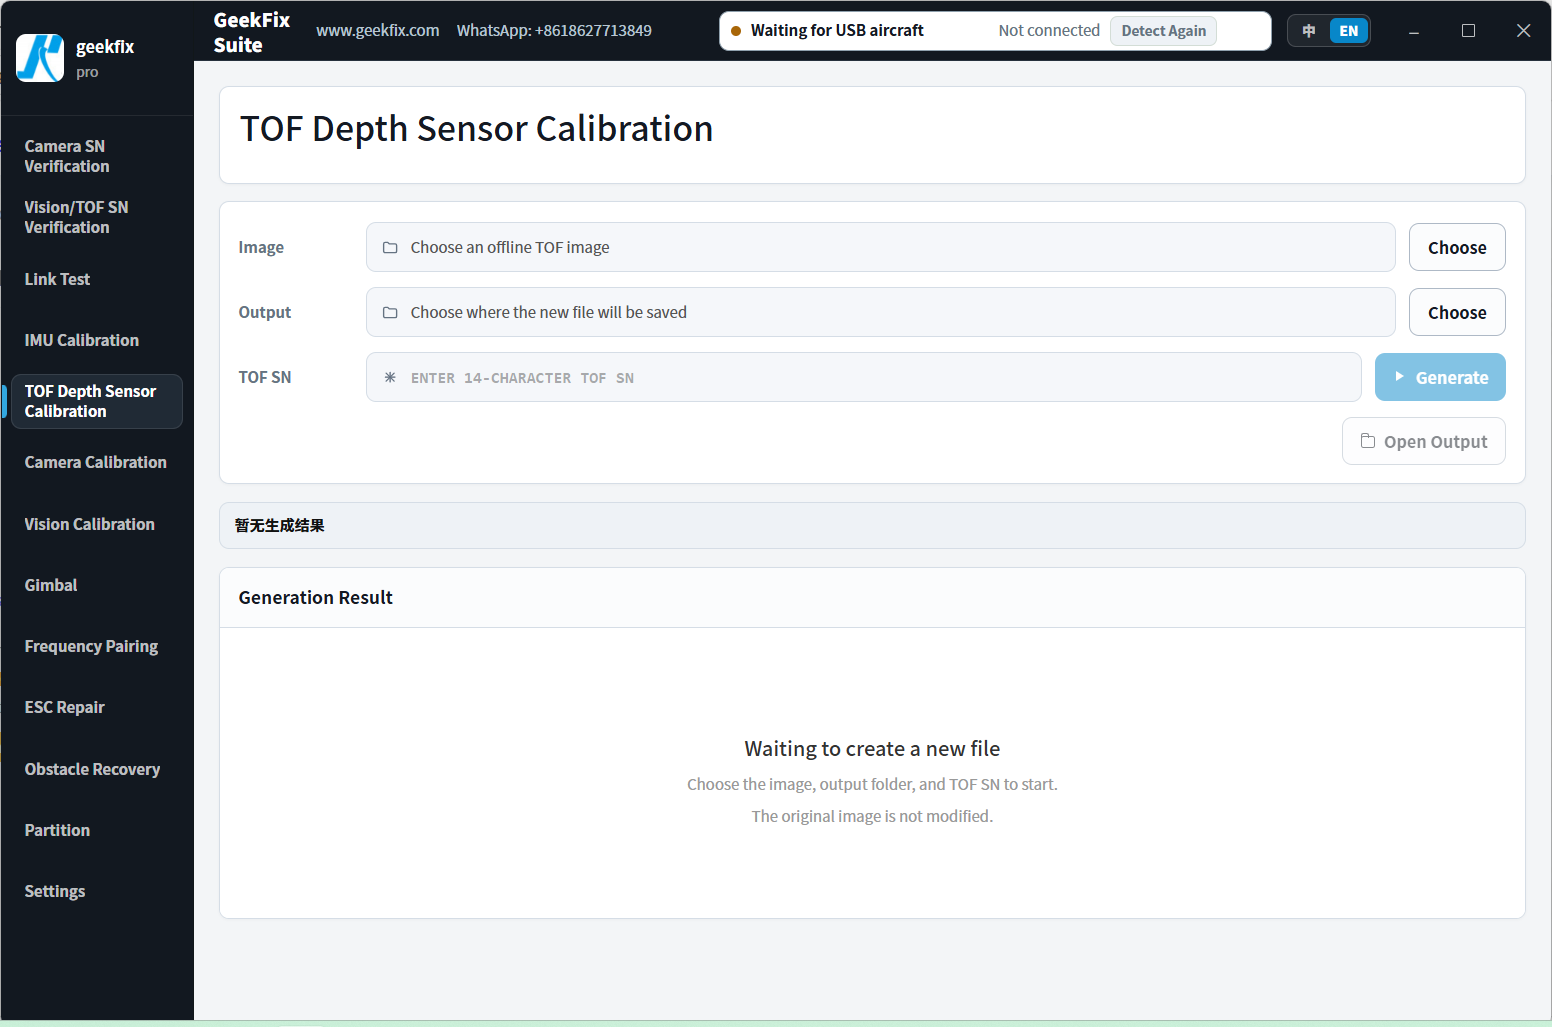
Task: Switch language to EN
Action: tap(1349, 31)
